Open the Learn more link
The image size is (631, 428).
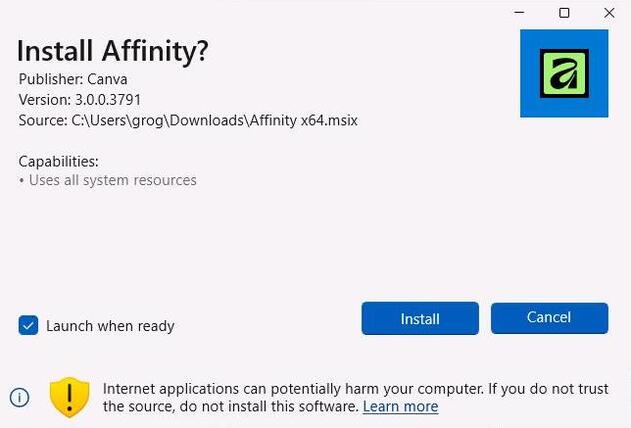400,407
